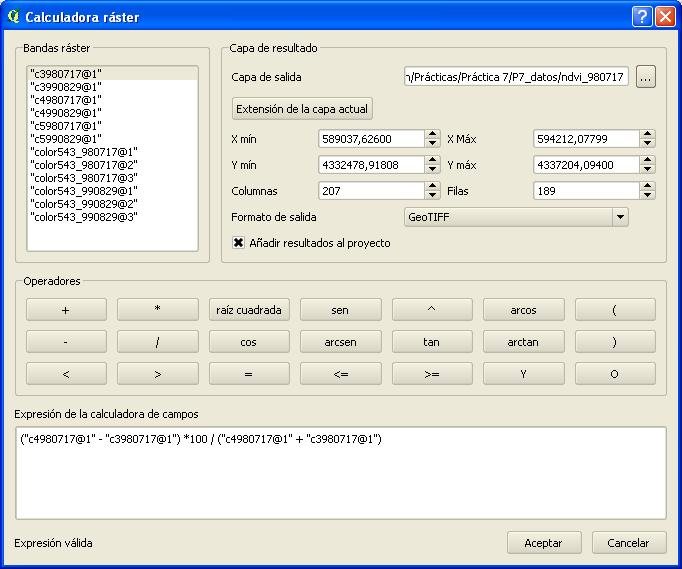Click the Cancelar button

[x=628, y=543]
